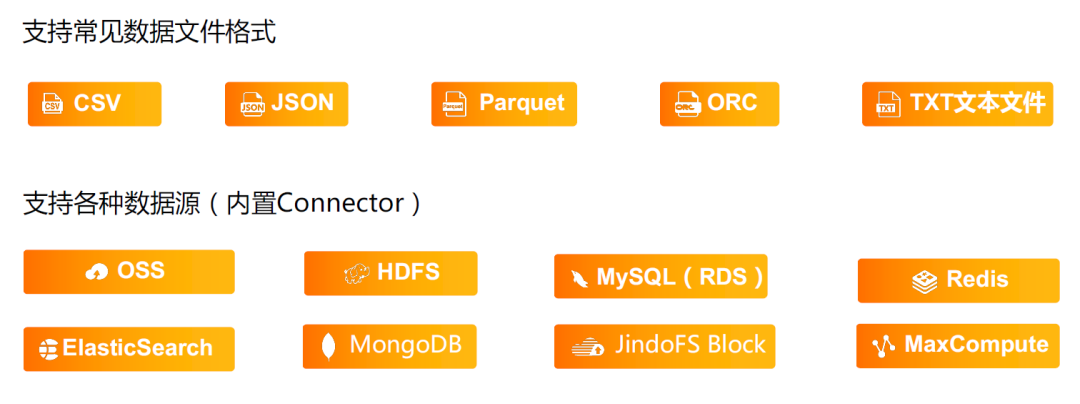Click the ORC file icon
Screen dimensions: 1080x404
687,105
